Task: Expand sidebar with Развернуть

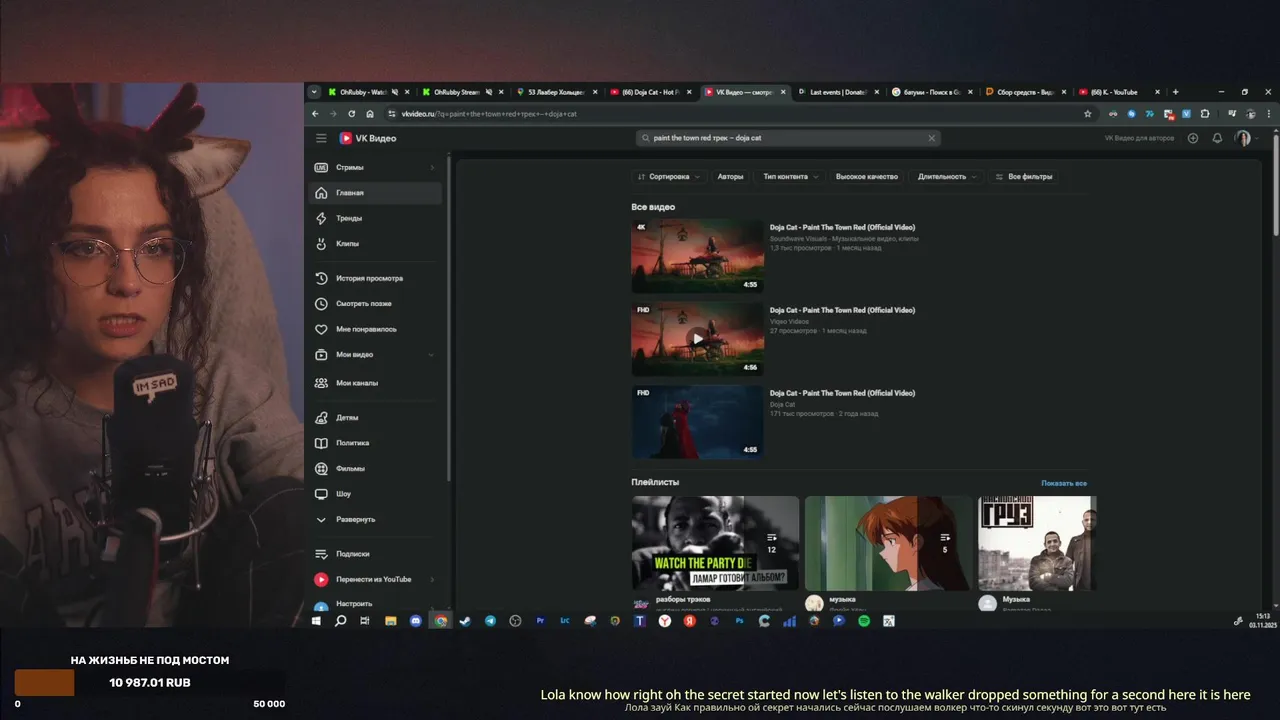Action: pyautogui.click(x=375, y=519)
